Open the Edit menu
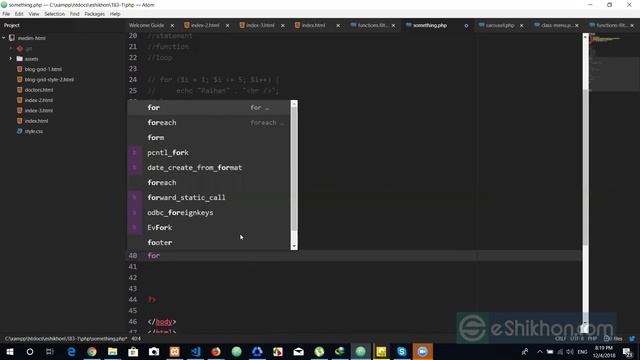 coord(19,14)
